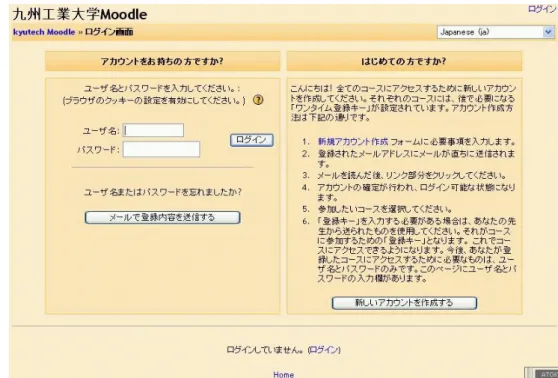Open the Japanese (ja) language dropdown
558x378 pixels.
click(x=495, y=32)
